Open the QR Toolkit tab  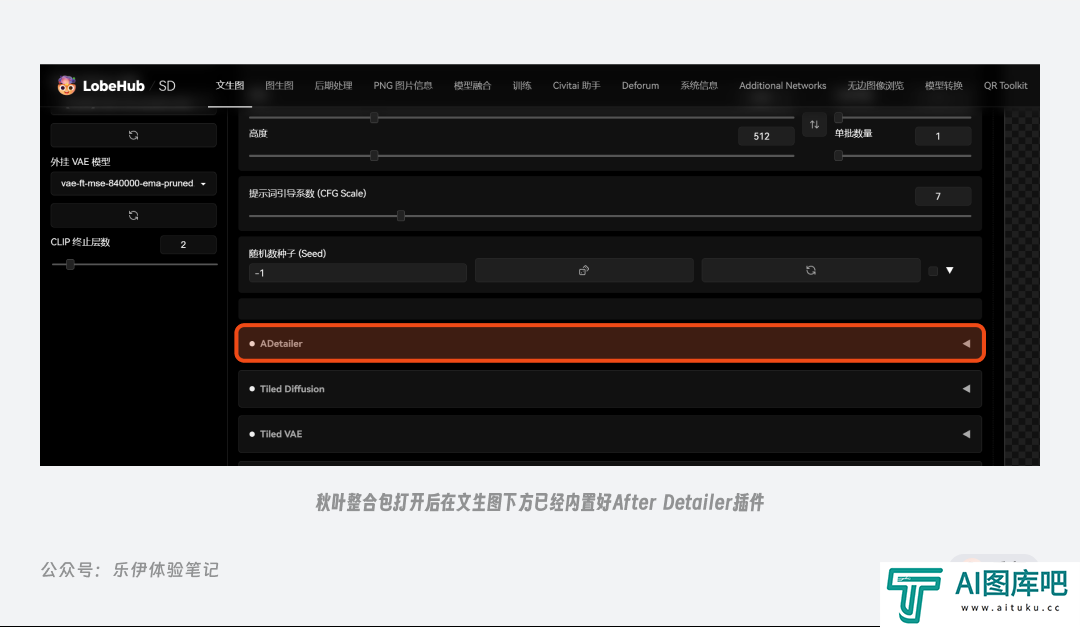click(1005, 86)
